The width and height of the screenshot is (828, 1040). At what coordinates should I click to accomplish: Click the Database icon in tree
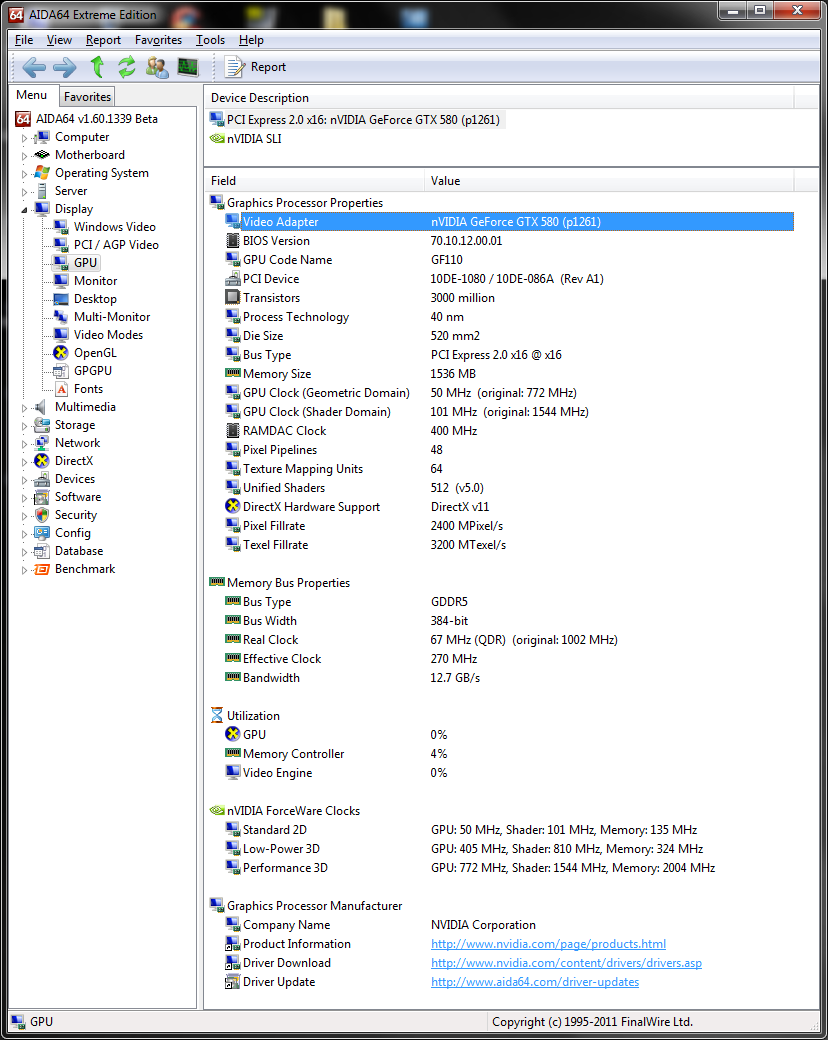point(42,551)
